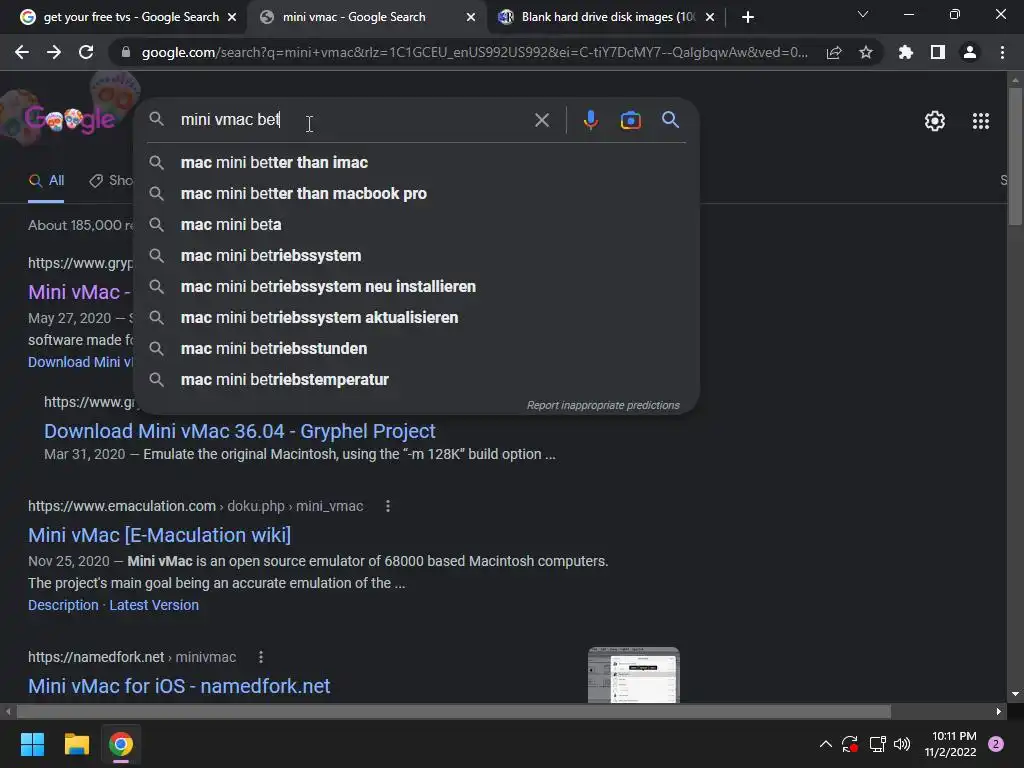Click the horizontal scrollbar right arrow
Screen dimensions: 1024x768
coord(999,711)
